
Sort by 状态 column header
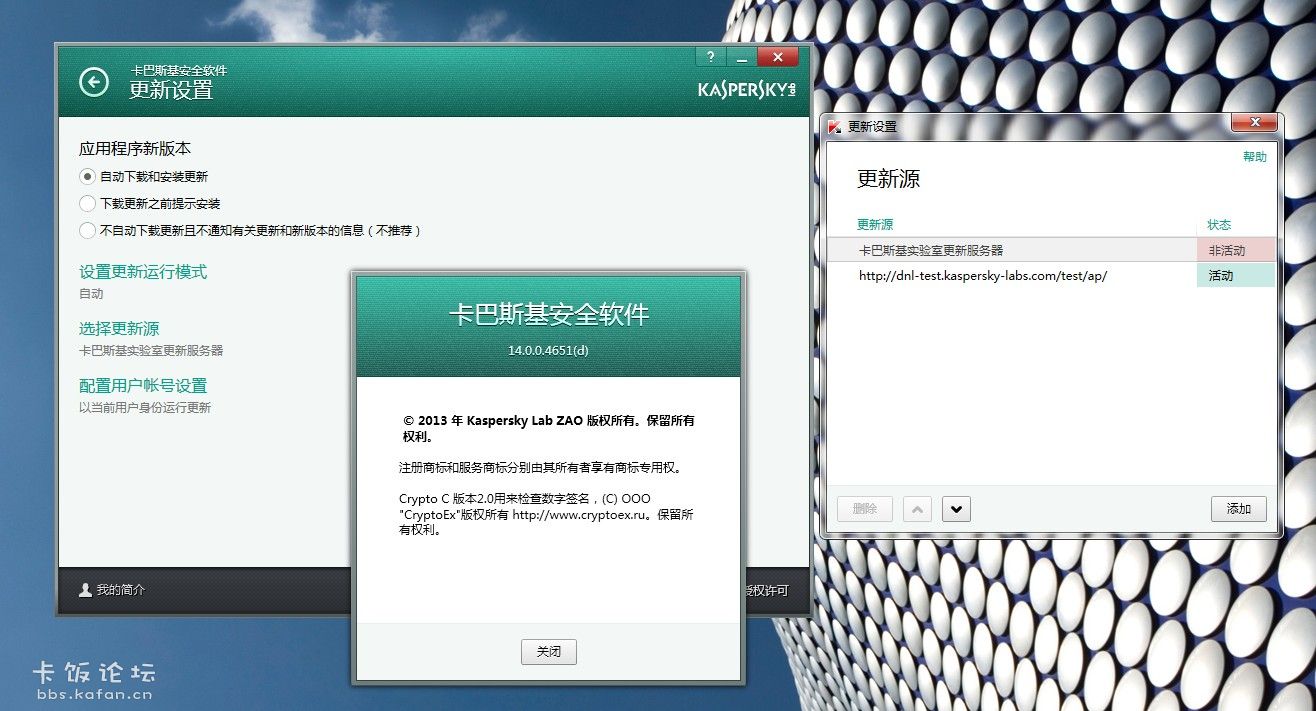[x=1219, y=225]
